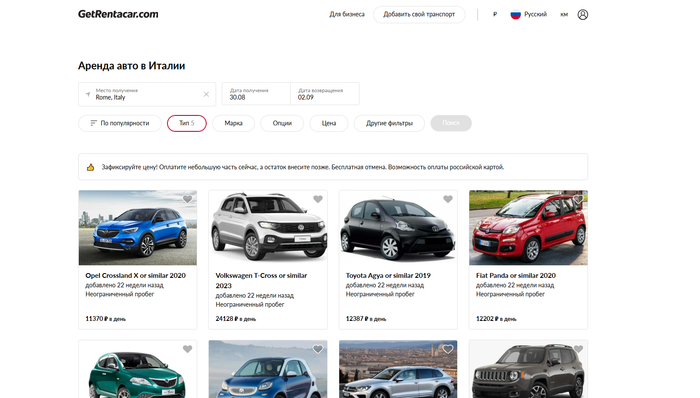Click price 11370 ₽ в день
The image size is (700, 398).
coord(105,319)
